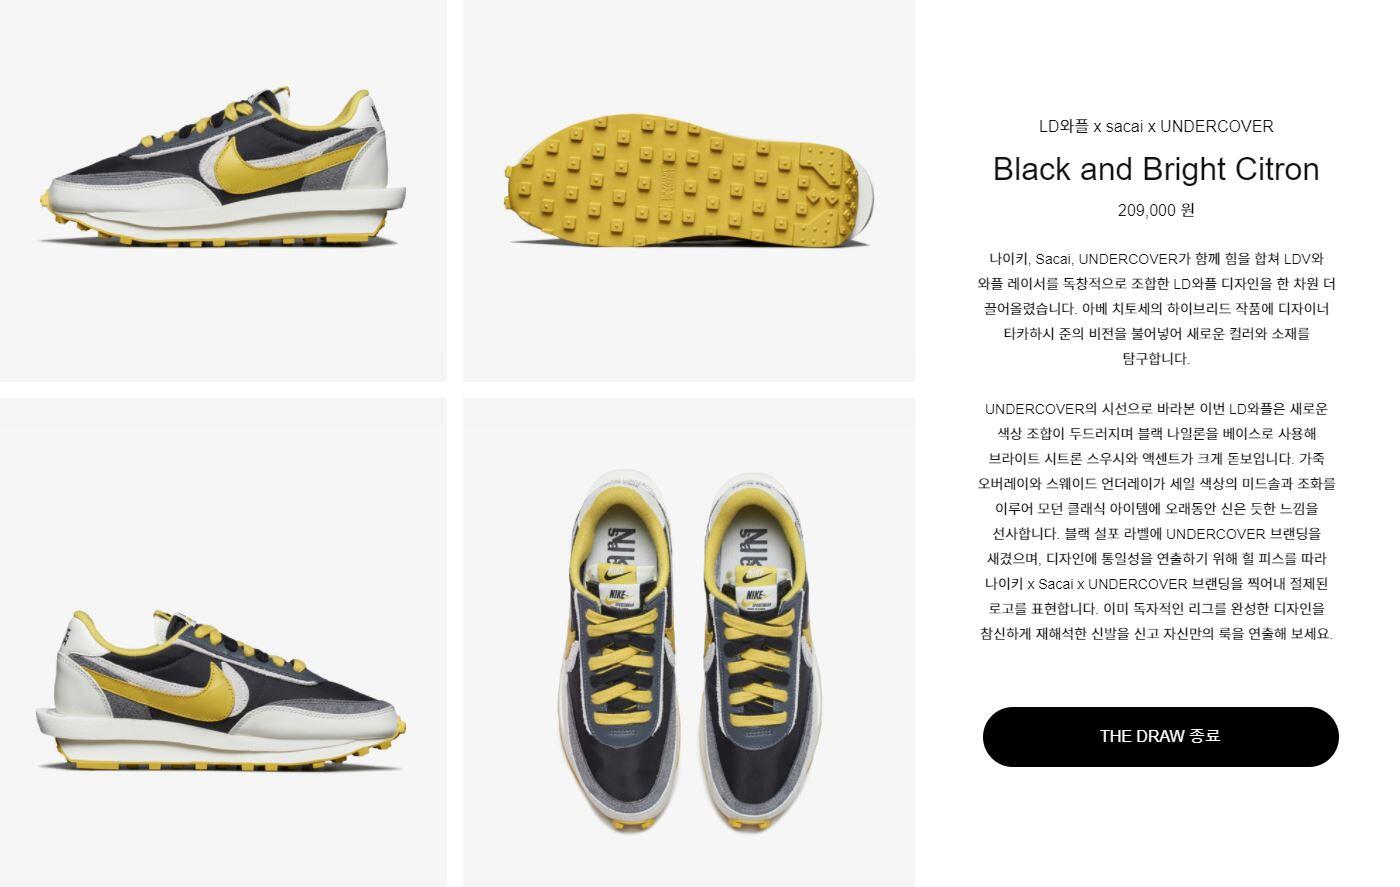Open the side-profile shoe image at top left
1400x887 pixels.
click(223, 190)
